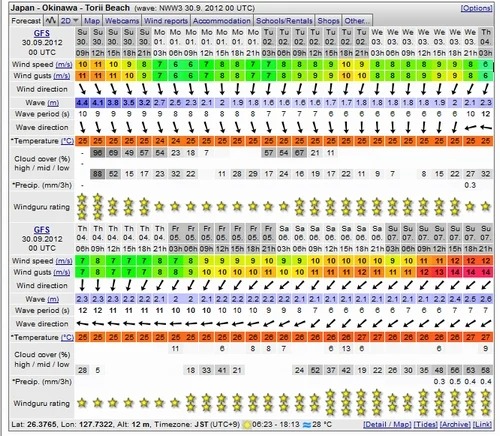The width and height of the screenshot is (500, 436).
Task: Click the 67 cloud cover cell
Action: (x=299, y=153)
